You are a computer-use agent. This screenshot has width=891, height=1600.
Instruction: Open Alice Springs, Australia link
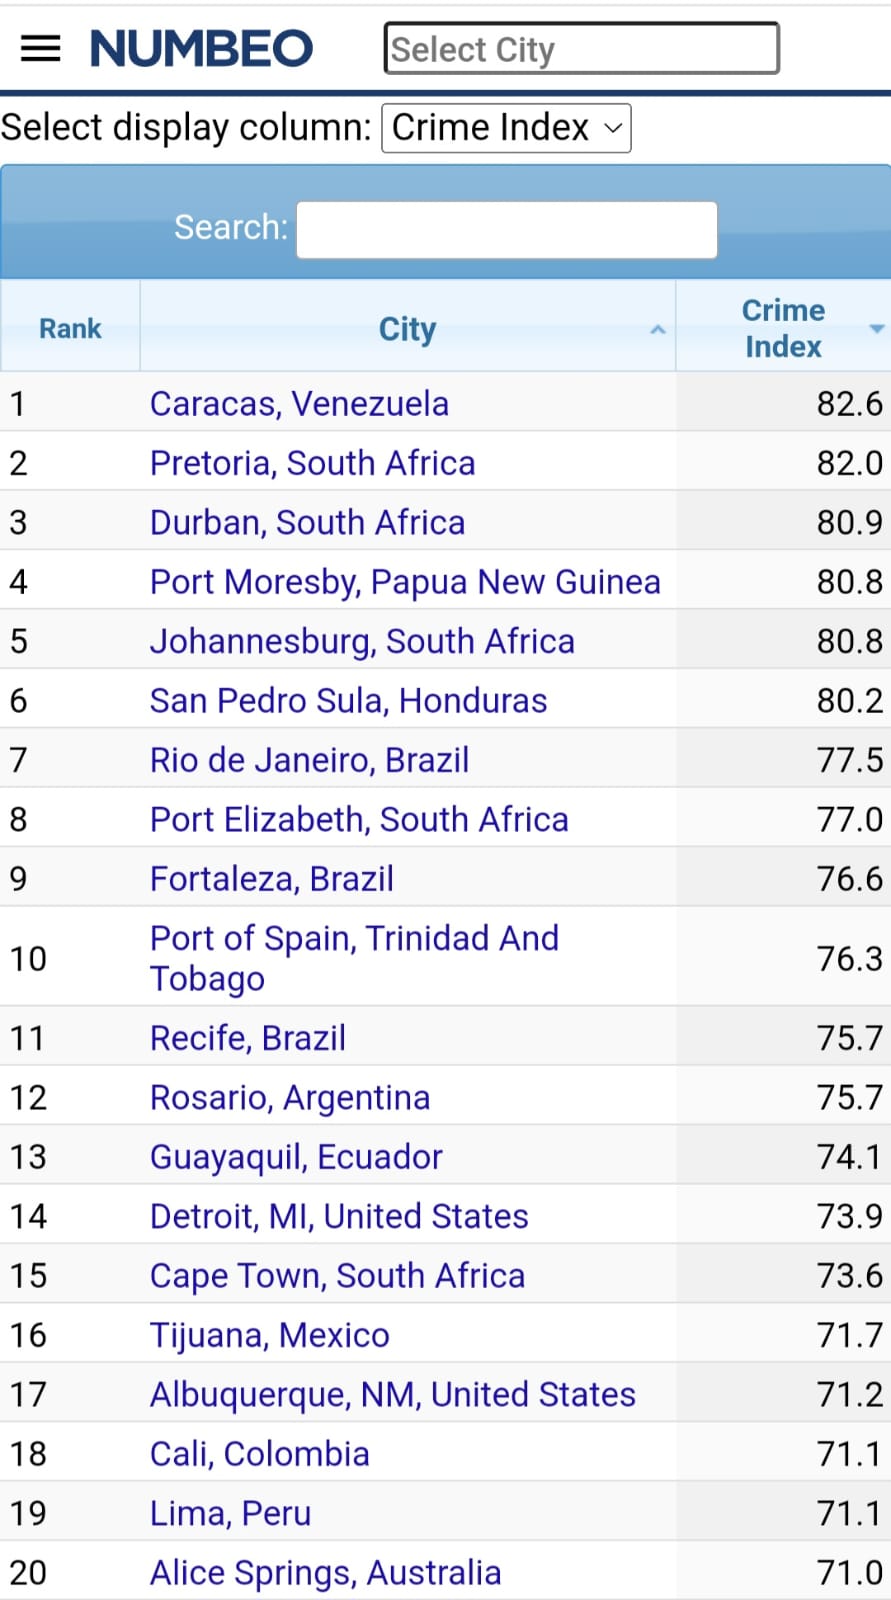[x=325, y=1572]
